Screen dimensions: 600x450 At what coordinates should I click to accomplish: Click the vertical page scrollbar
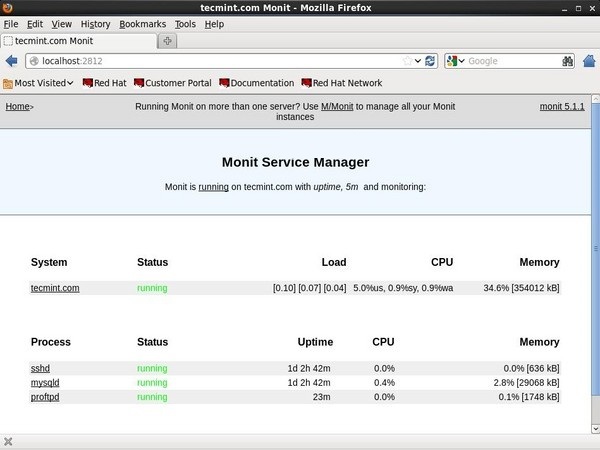coord(596,249)
